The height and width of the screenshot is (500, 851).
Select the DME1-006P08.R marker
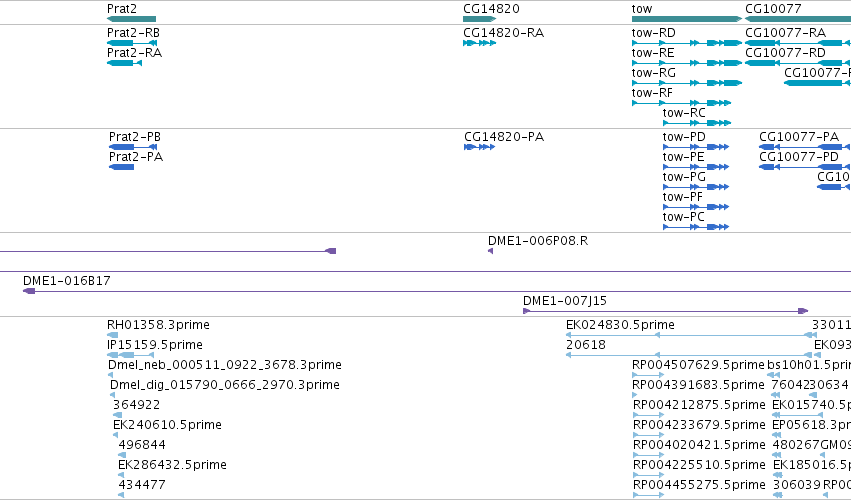[491, 251]
